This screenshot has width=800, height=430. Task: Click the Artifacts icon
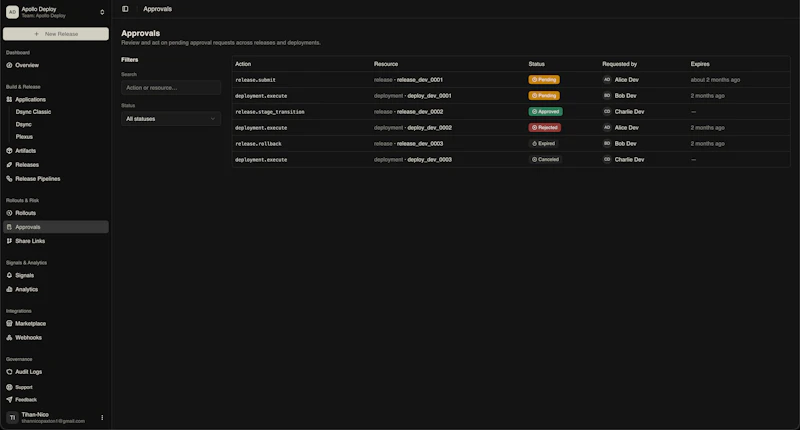tap(9, 150)
